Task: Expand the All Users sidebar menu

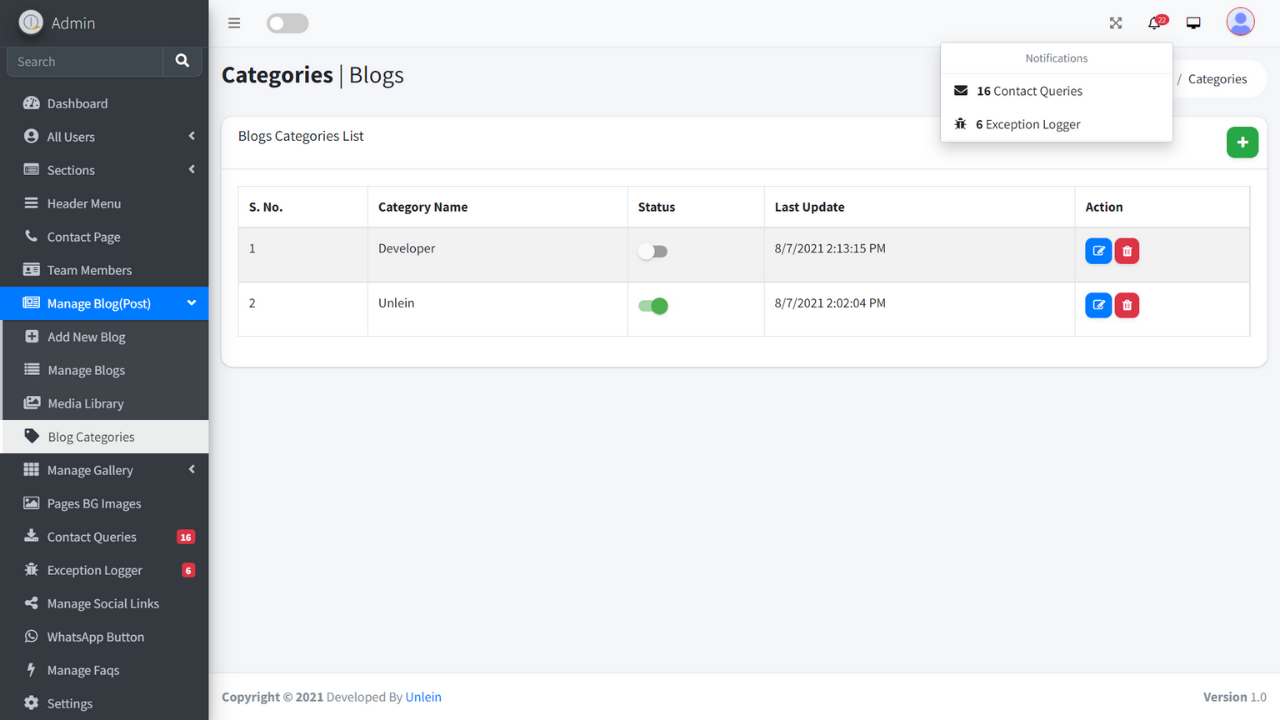Action: click(x=104, y=137)
